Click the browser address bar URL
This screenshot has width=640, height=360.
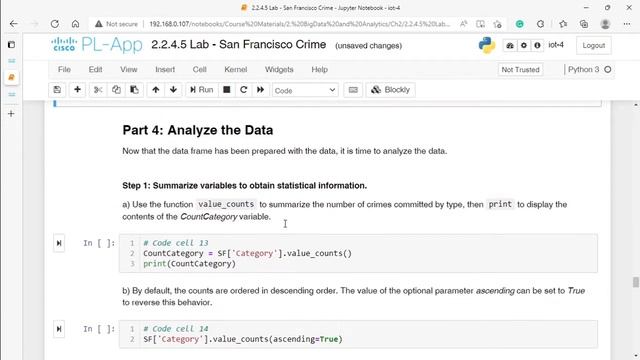[x=300, y=24]
